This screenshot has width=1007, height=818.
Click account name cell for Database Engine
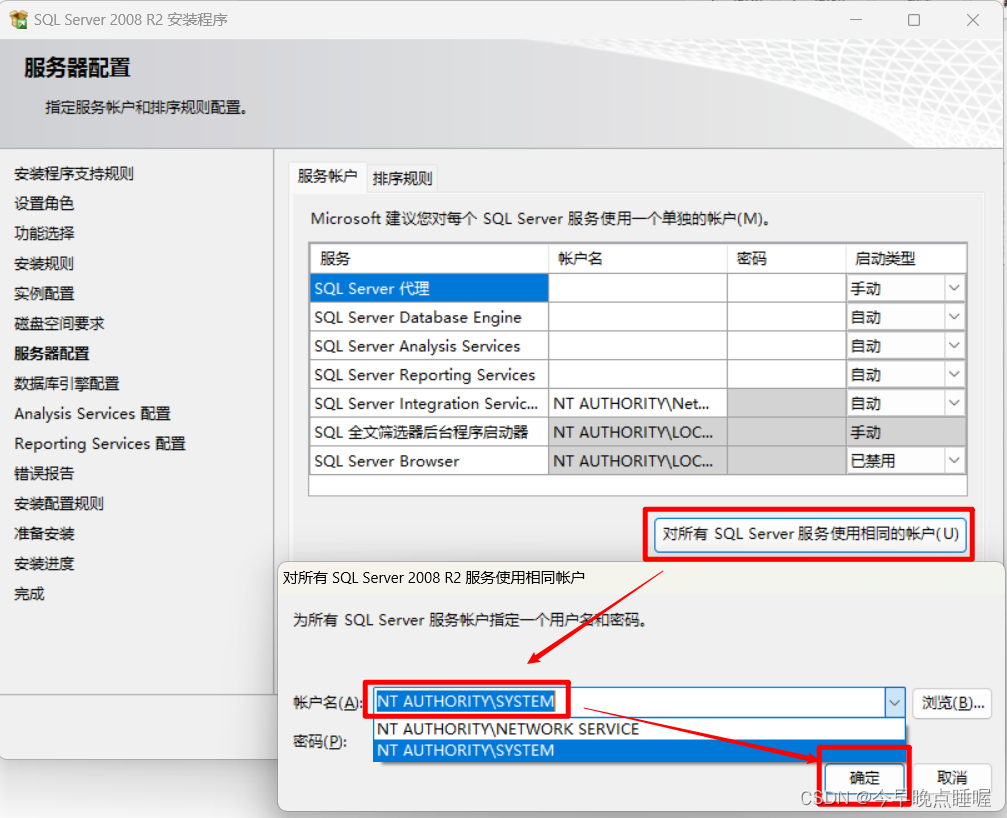(638, 317)
